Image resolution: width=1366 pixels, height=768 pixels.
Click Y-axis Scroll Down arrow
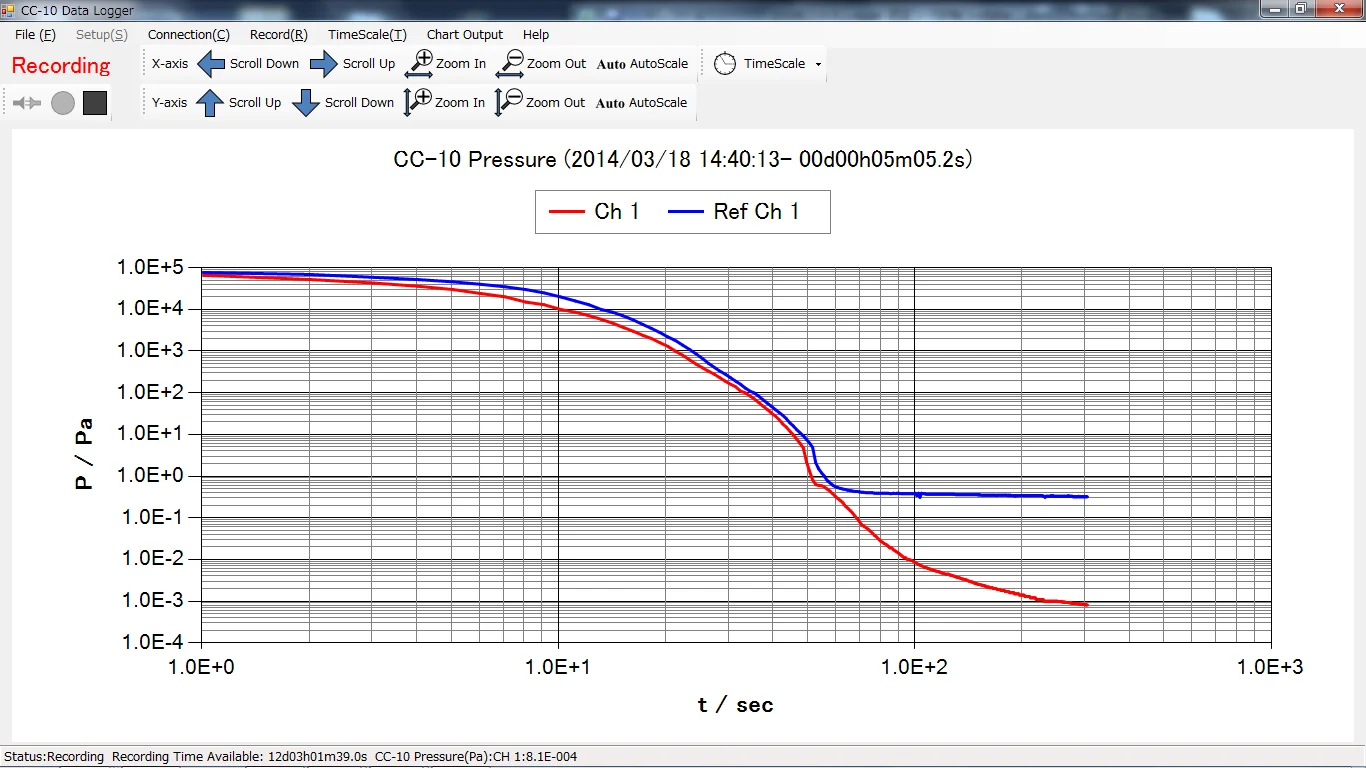click(x=306, y=103)
